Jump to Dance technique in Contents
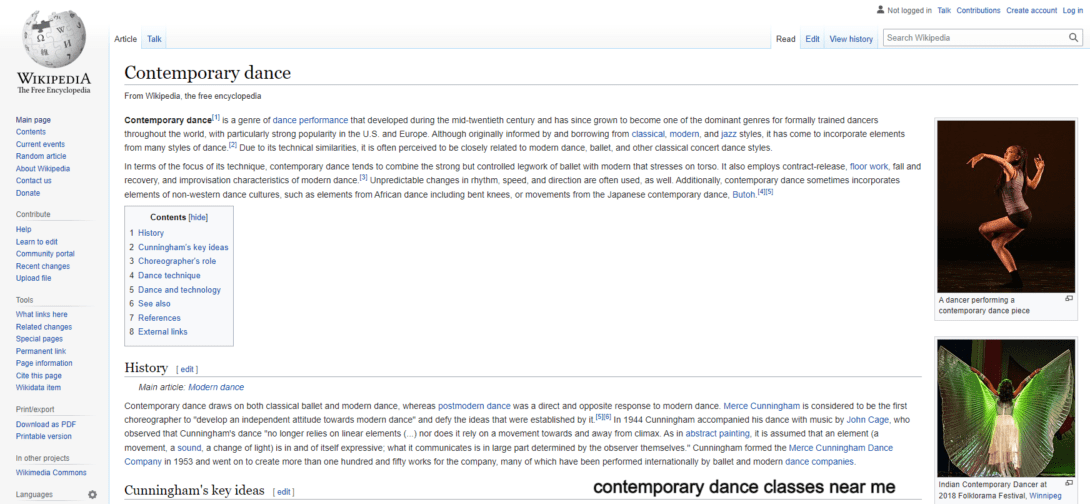Image resolution: width=1090 pixels, height=504 pixels. 169,275
